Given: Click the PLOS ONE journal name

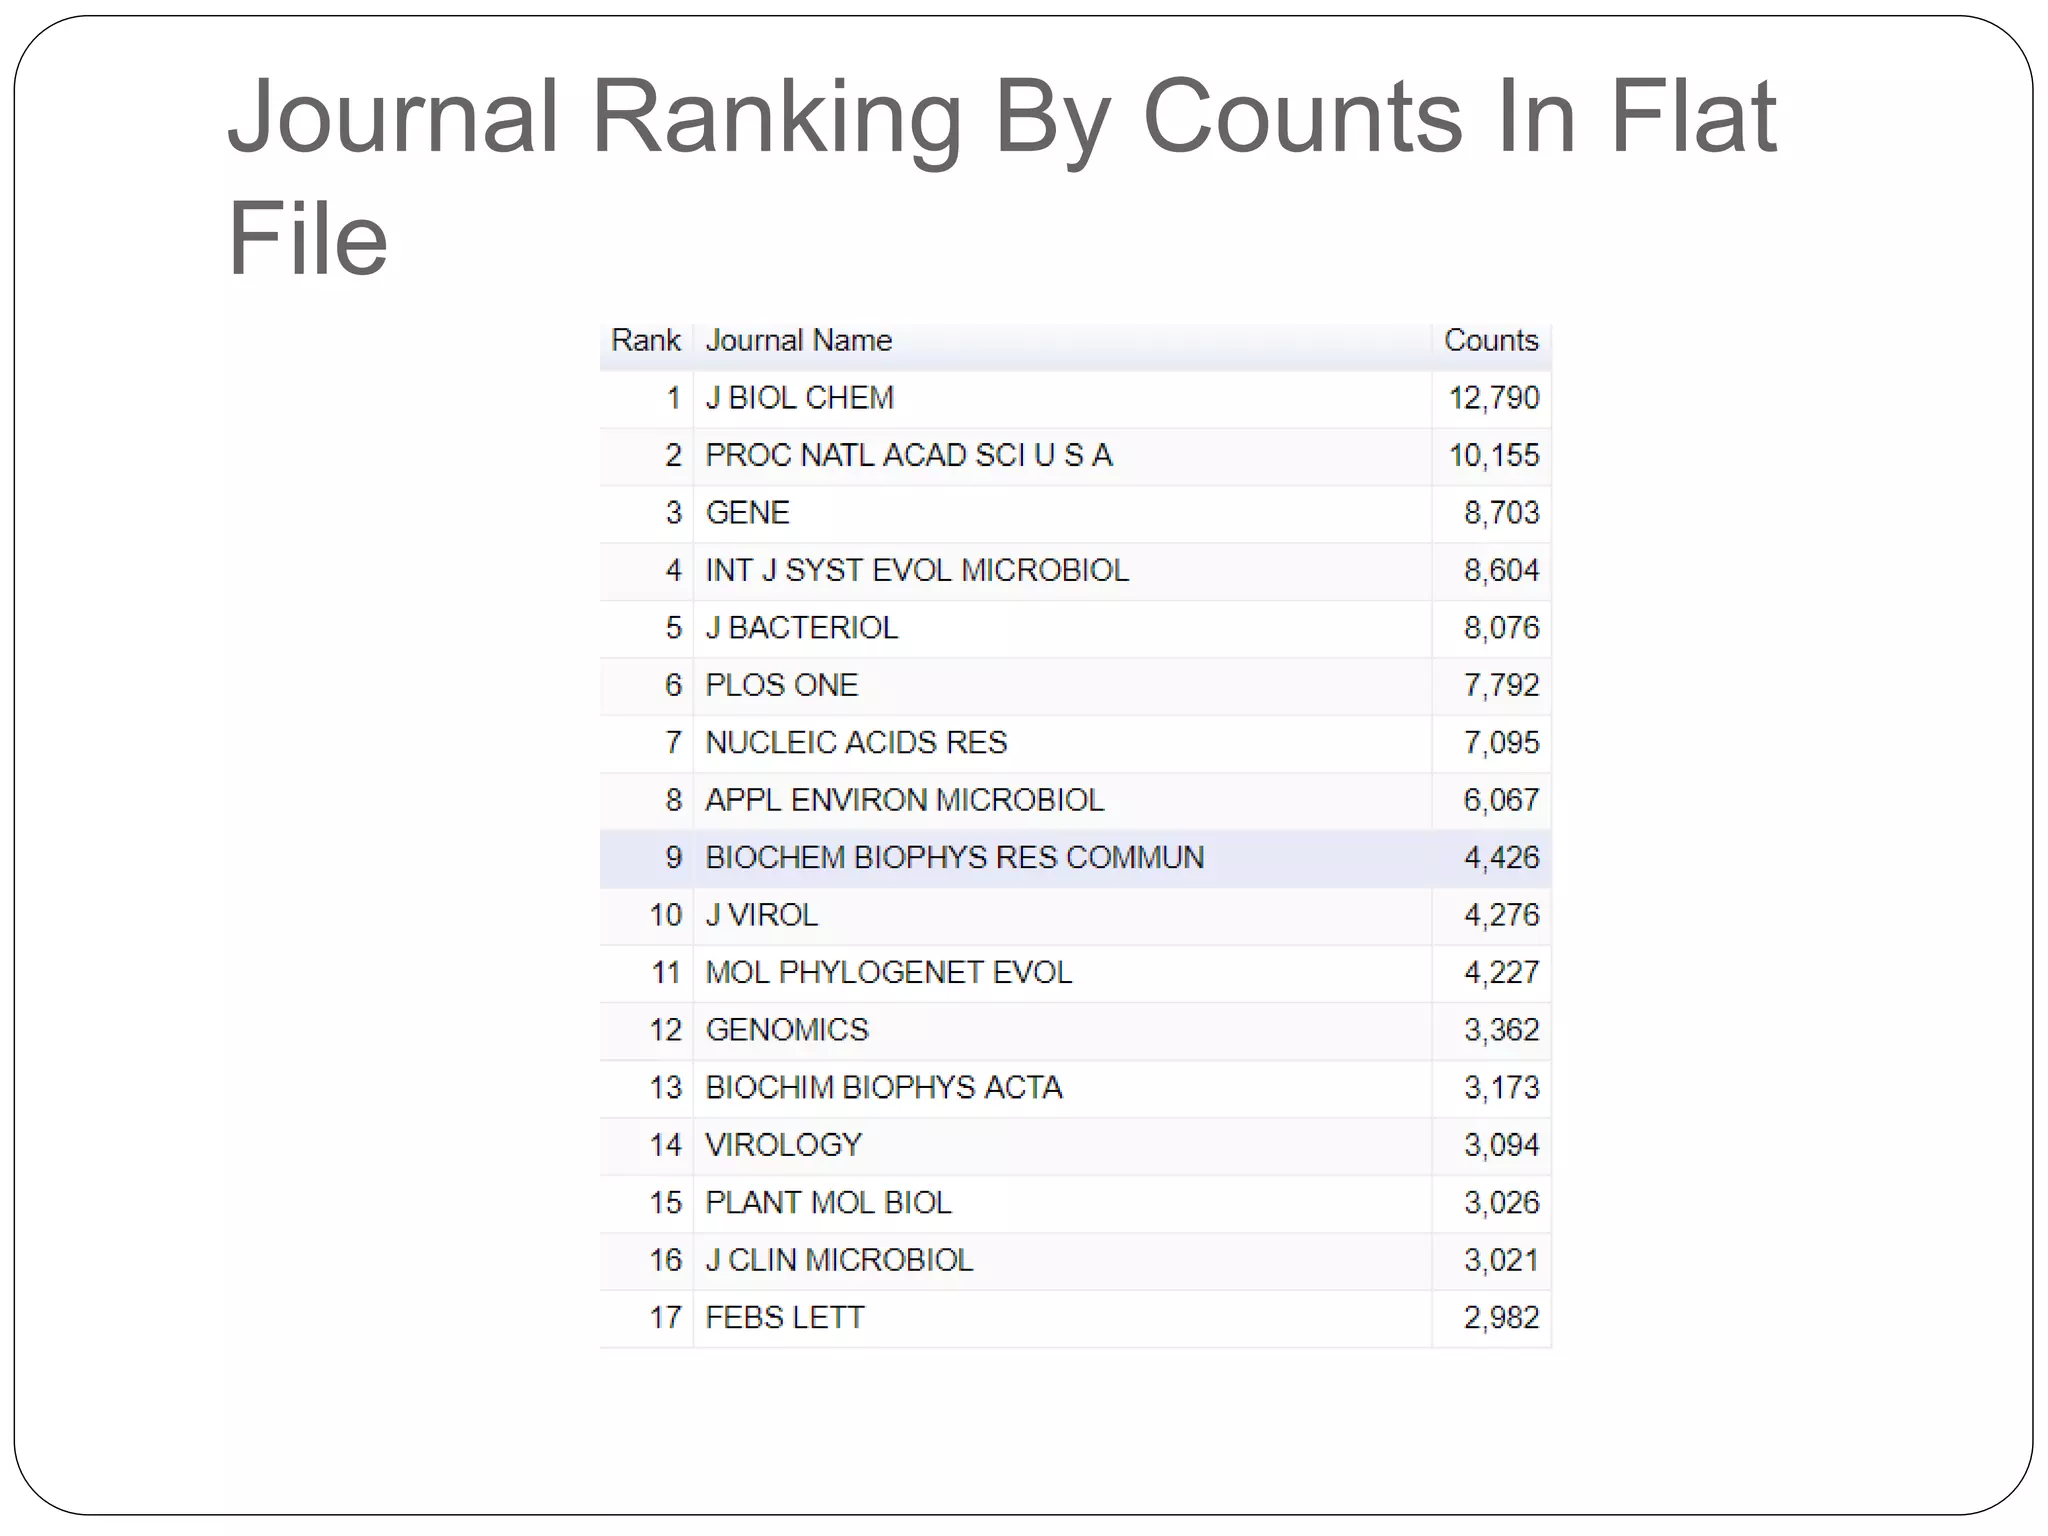Looking at the screenshot, I should (781, 686).
